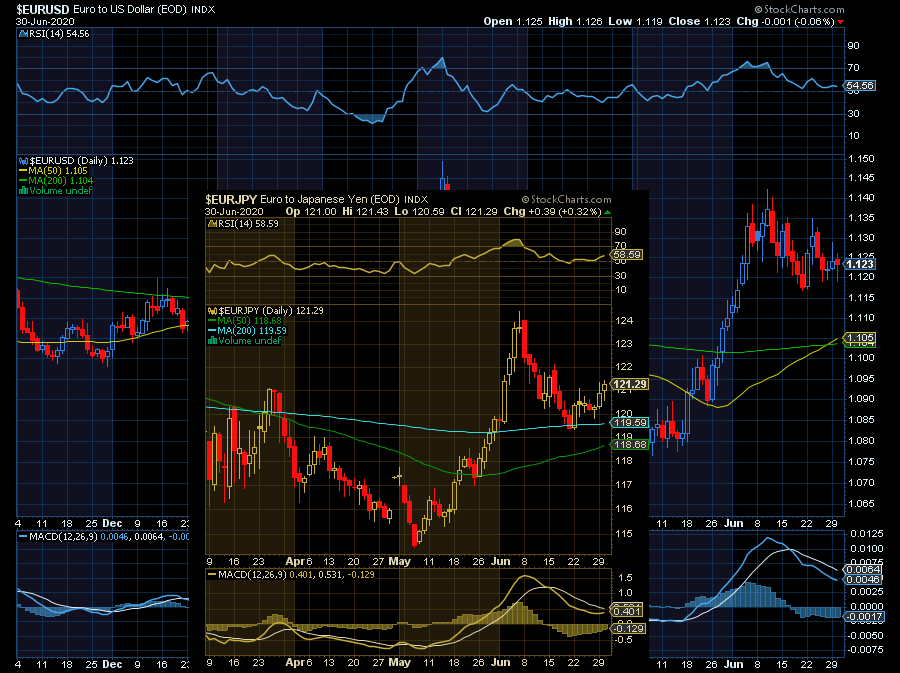Click the green Volume undef legend icon
The image size is (900, 673).
pyautogui.click(x=23, y=190)
